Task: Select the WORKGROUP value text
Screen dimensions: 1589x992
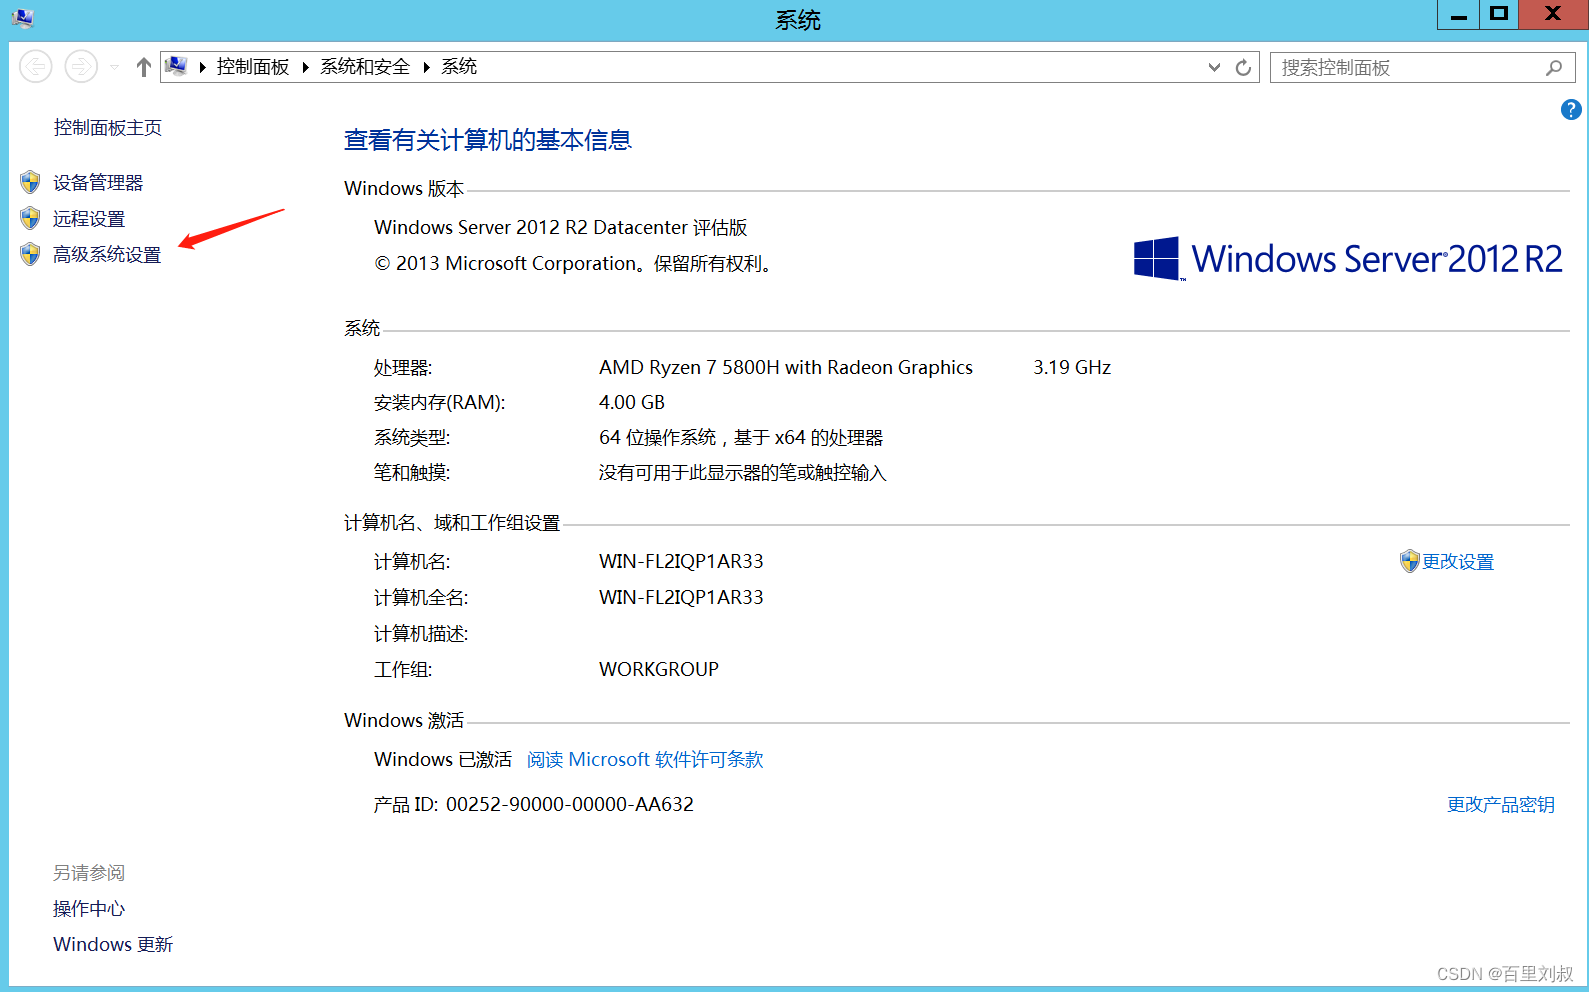Action: [659, 670]
